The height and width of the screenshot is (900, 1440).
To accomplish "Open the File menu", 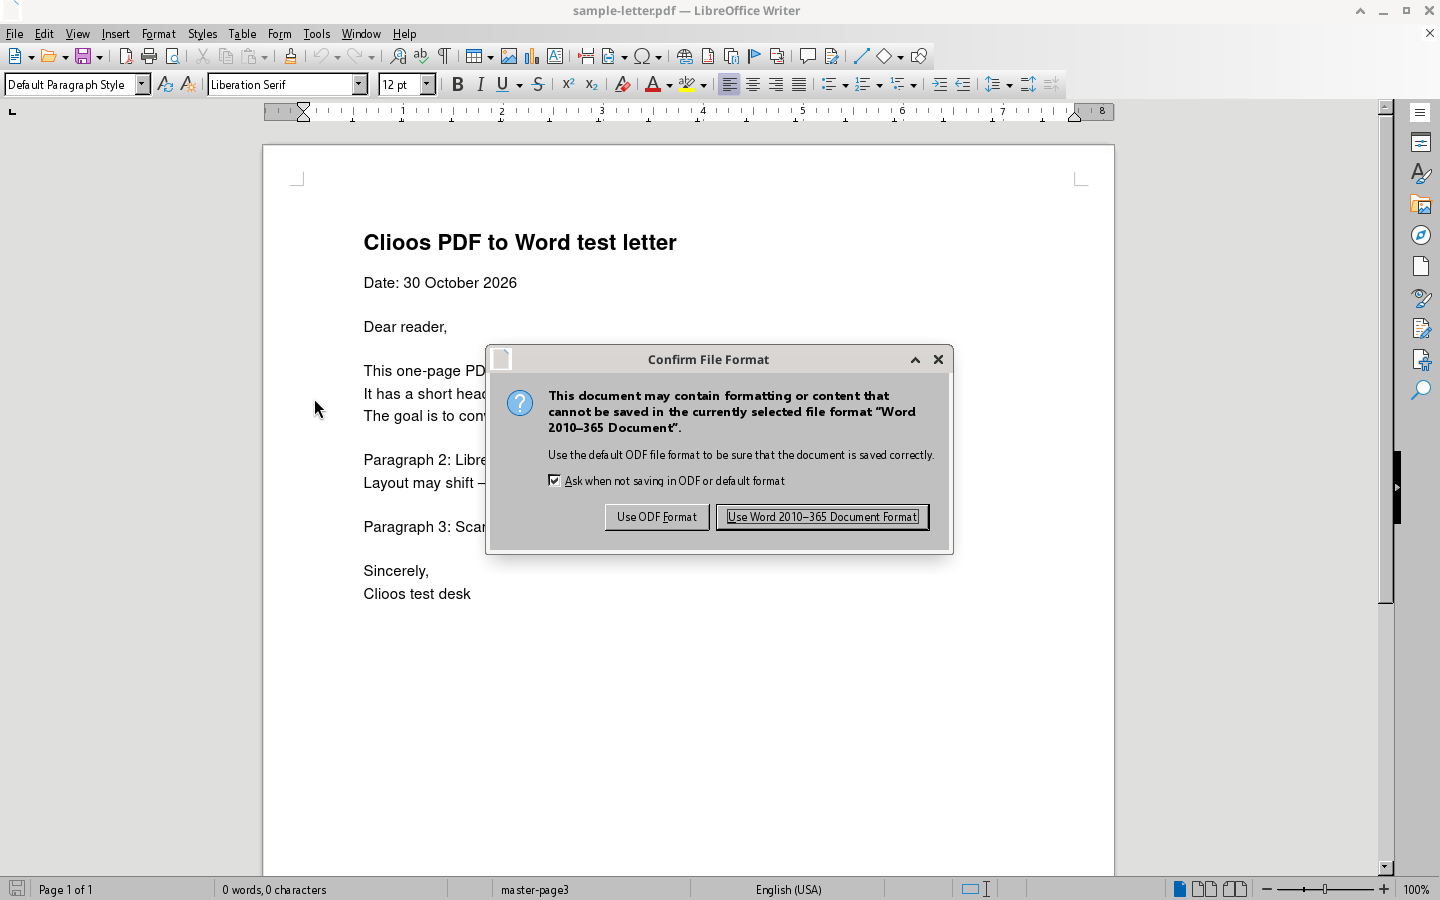I will (14, 34).
